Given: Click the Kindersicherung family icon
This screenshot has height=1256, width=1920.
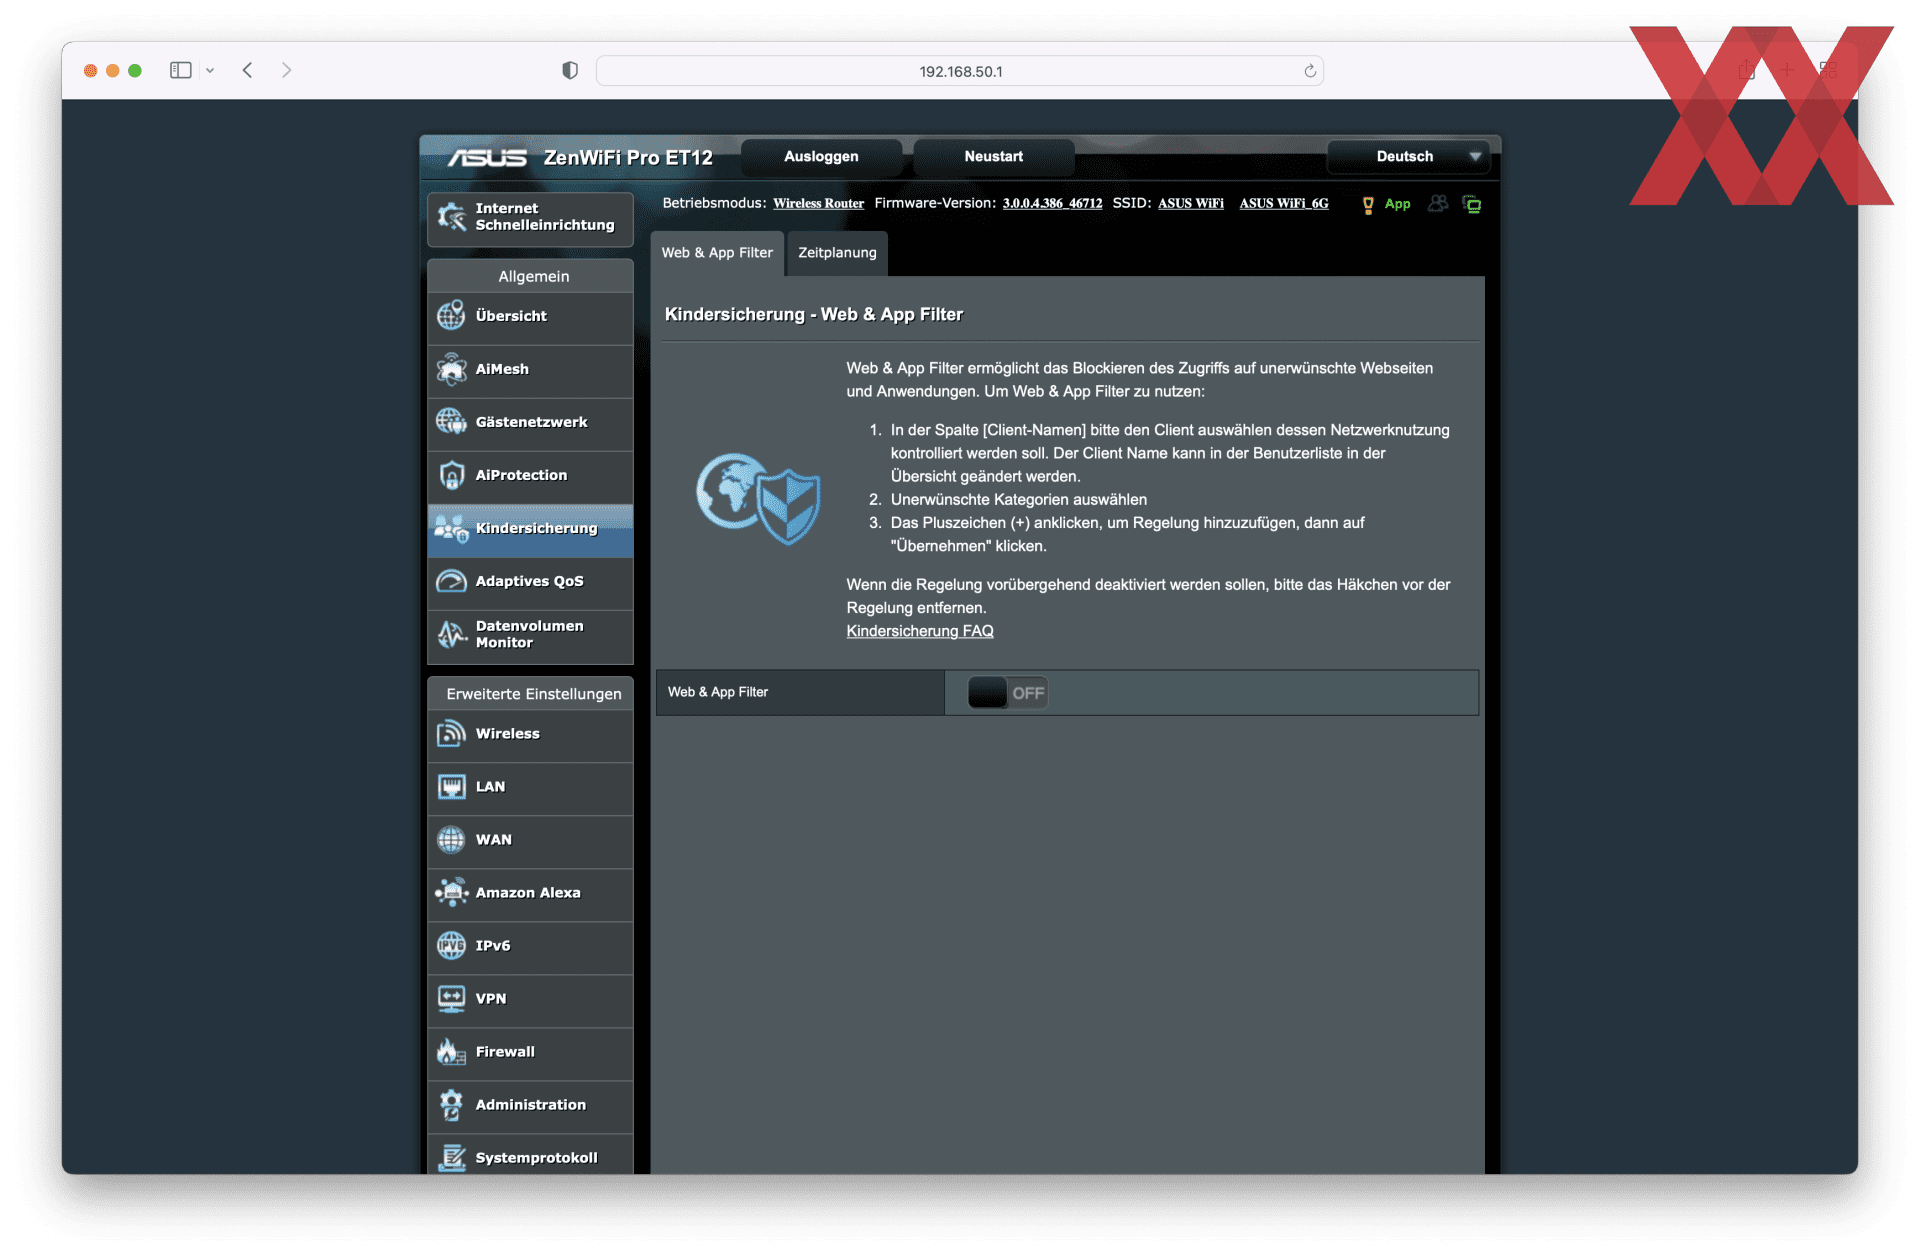Looking at the screenshot, I should coord(451,528).
